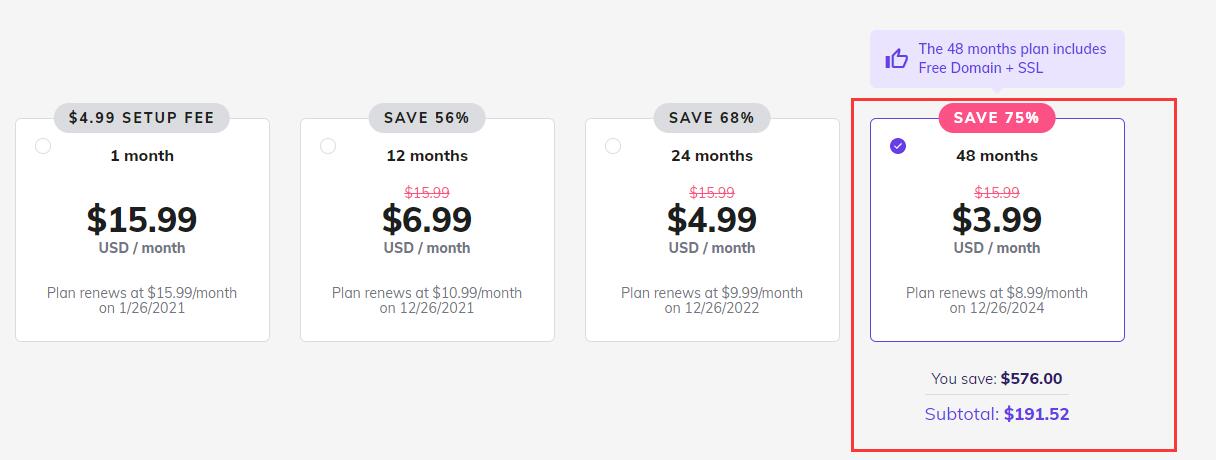The image size is (1216, 460).
Task: Choose the $4.99 per month plan card
Action: [712, 230]
